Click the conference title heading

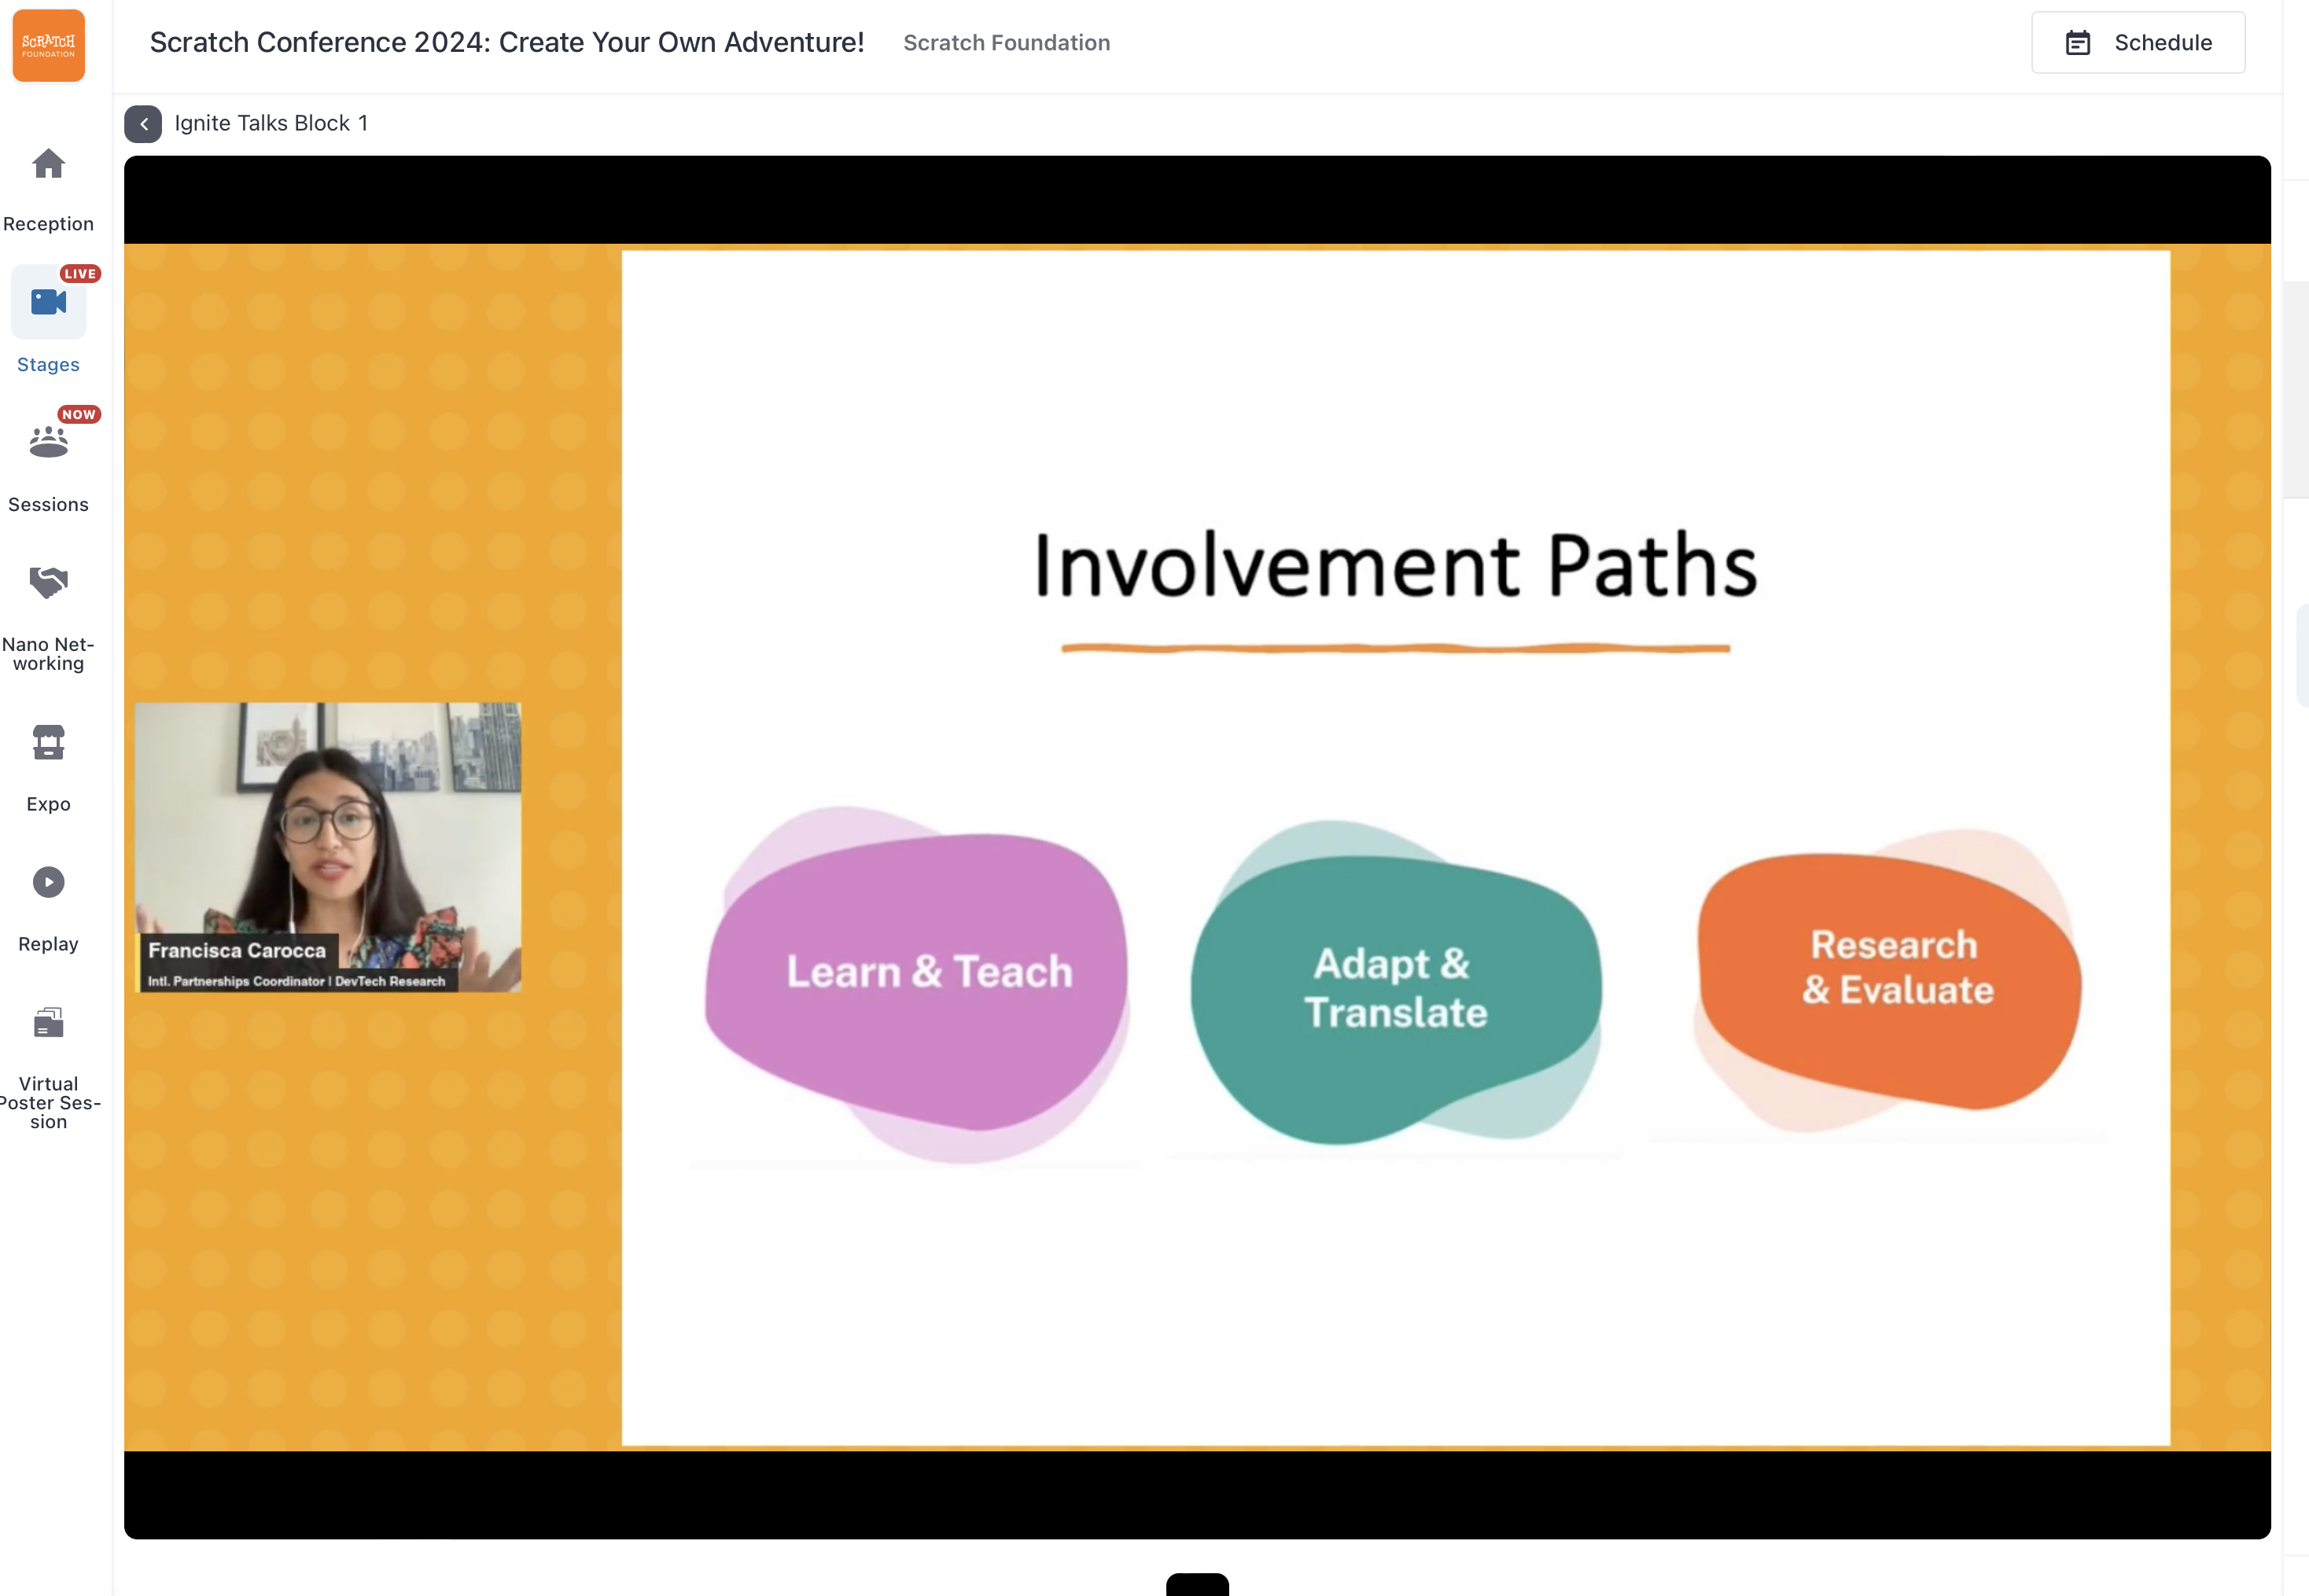(x=506, y=42)
